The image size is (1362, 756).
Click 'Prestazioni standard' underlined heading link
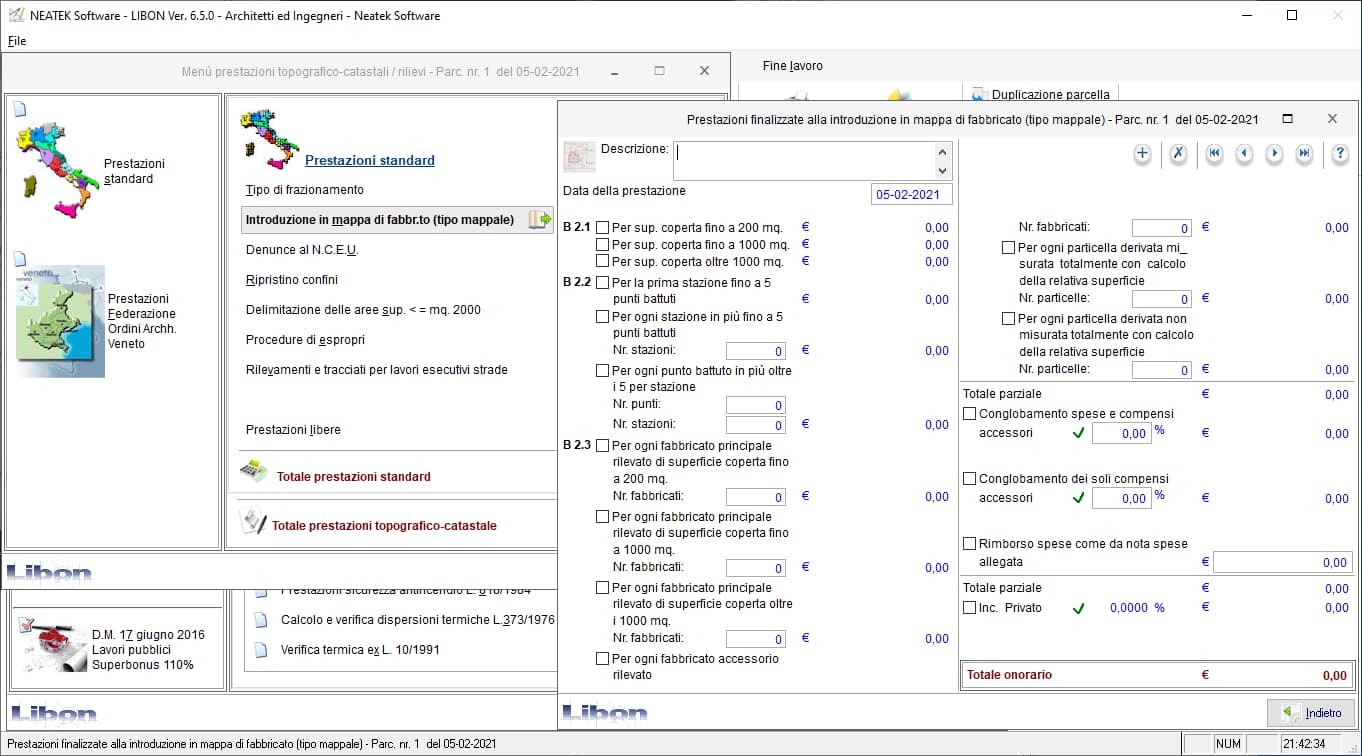pos(370,160)
